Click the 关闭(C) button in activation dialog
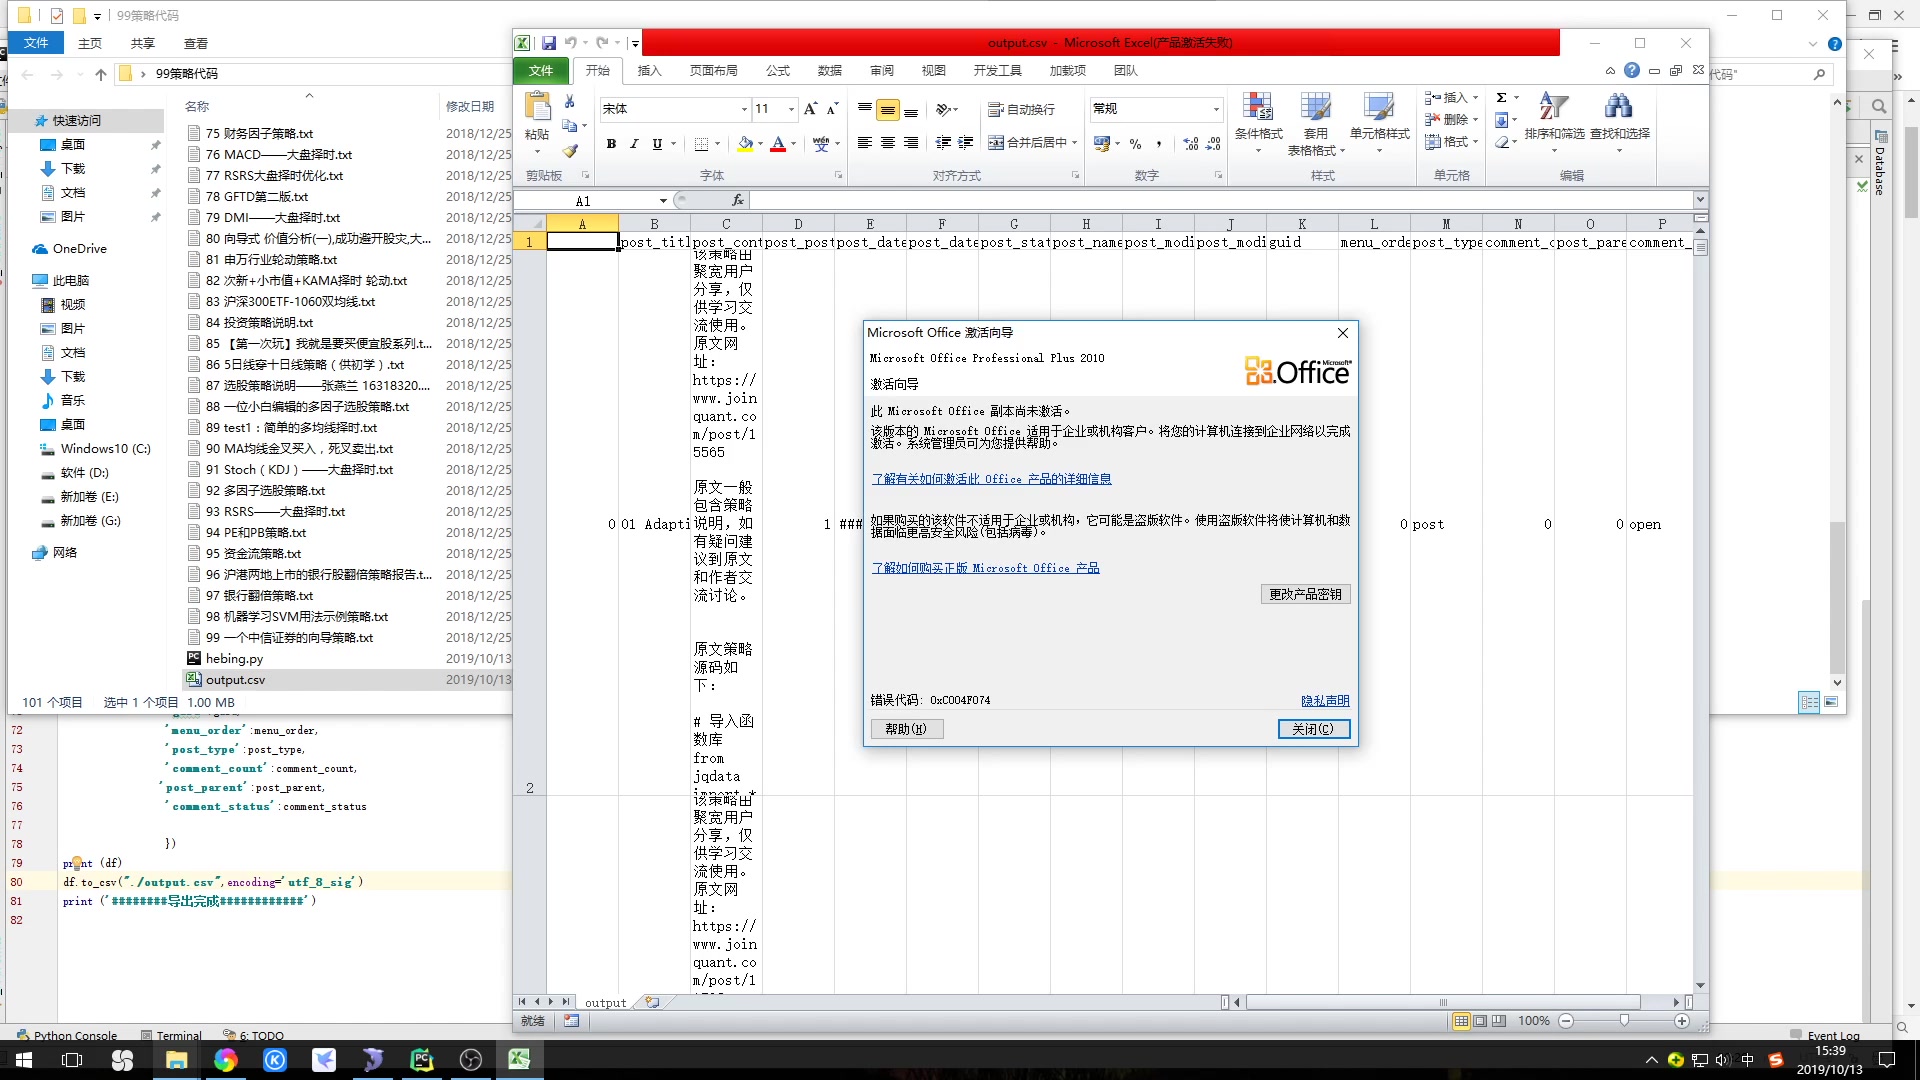1920x1080 pixels. (1314, 729)
